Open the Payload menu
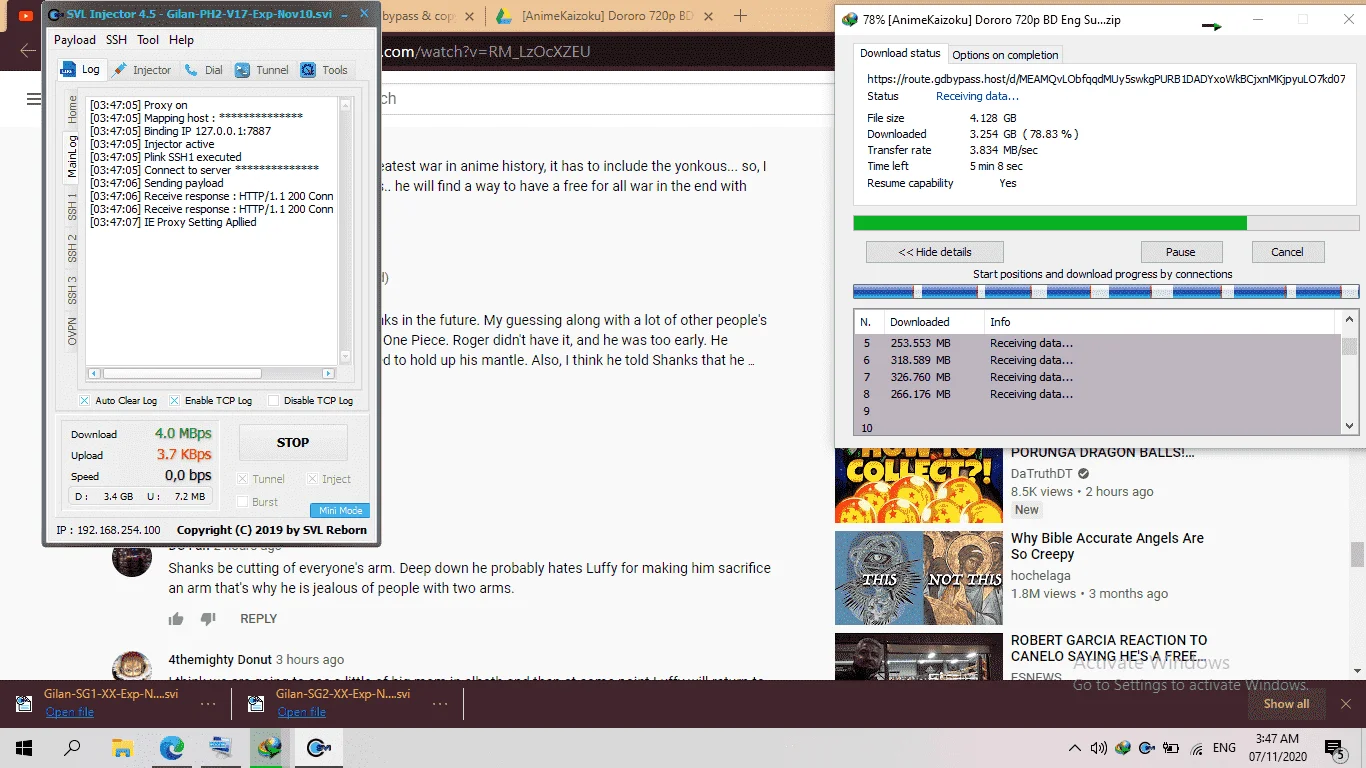The height and width of the screenshot is (768, 1366). click(x=75, y=40)
